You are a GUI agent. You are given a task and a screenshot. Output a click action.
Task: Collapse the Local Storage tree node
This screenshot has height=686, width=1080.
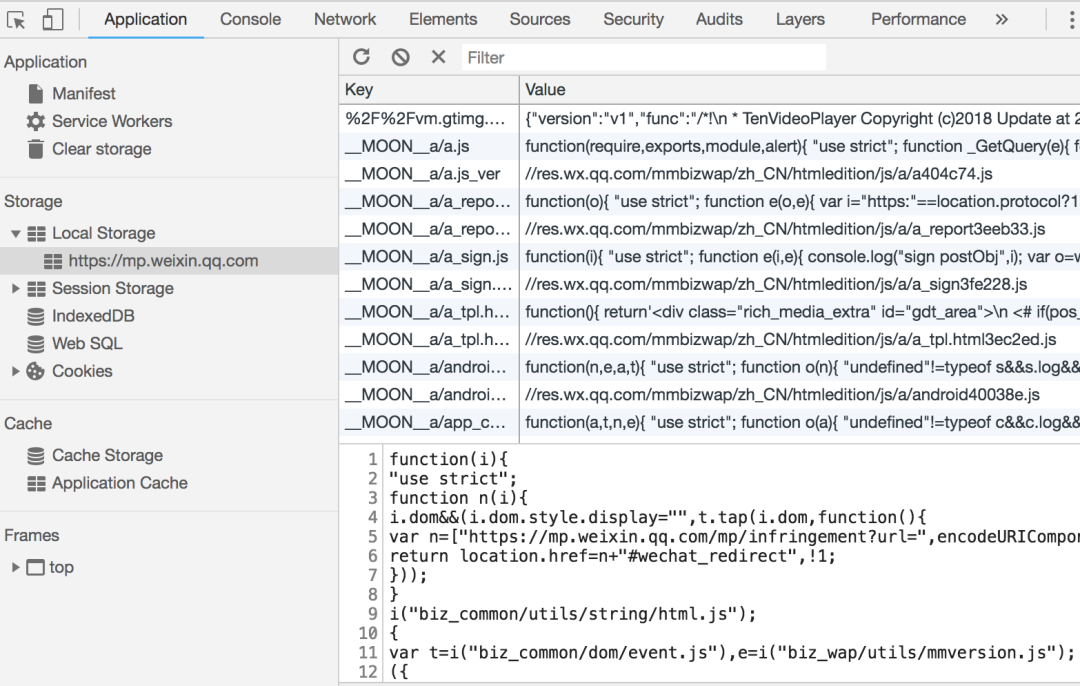[x=15, y=233]
